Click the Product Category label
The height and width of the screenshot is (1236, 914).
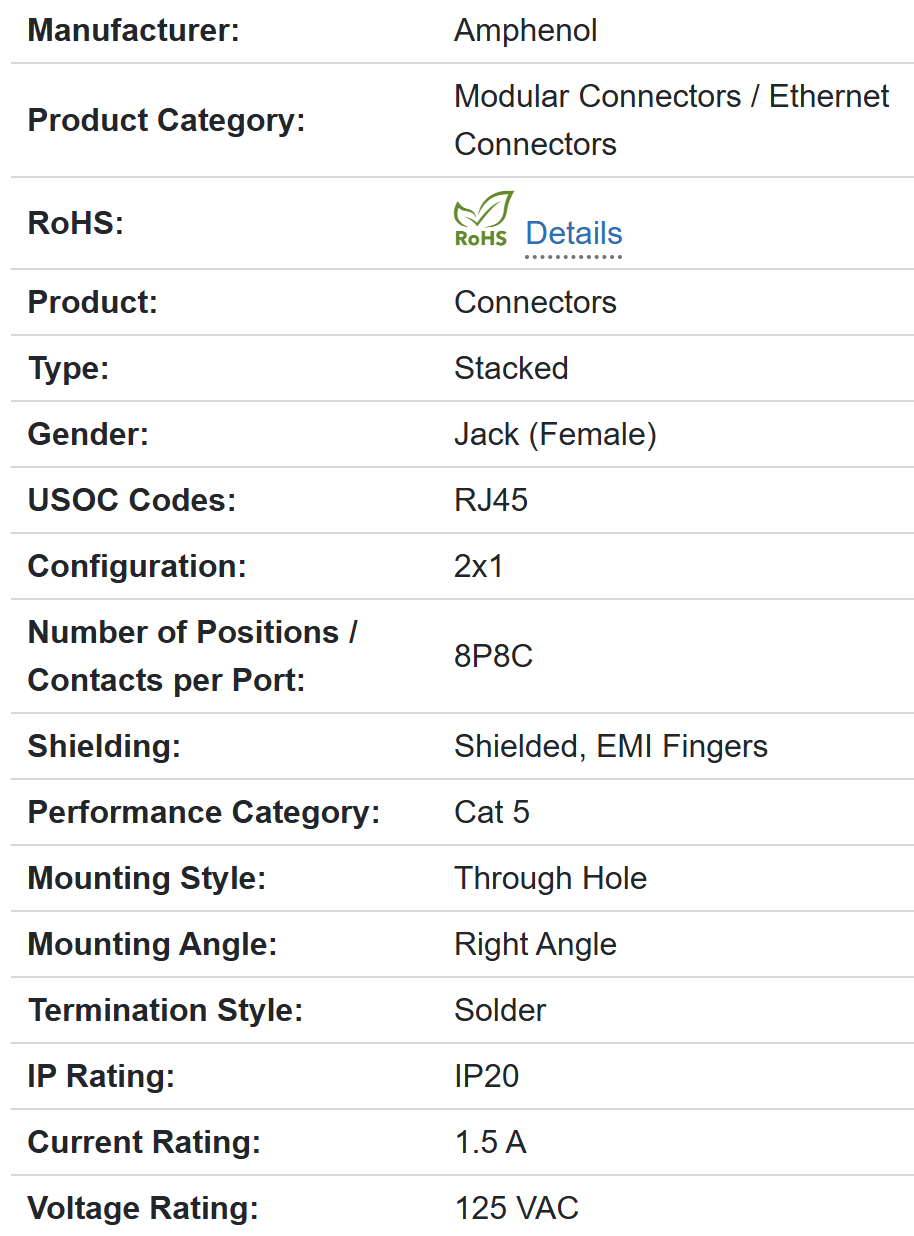166,120
